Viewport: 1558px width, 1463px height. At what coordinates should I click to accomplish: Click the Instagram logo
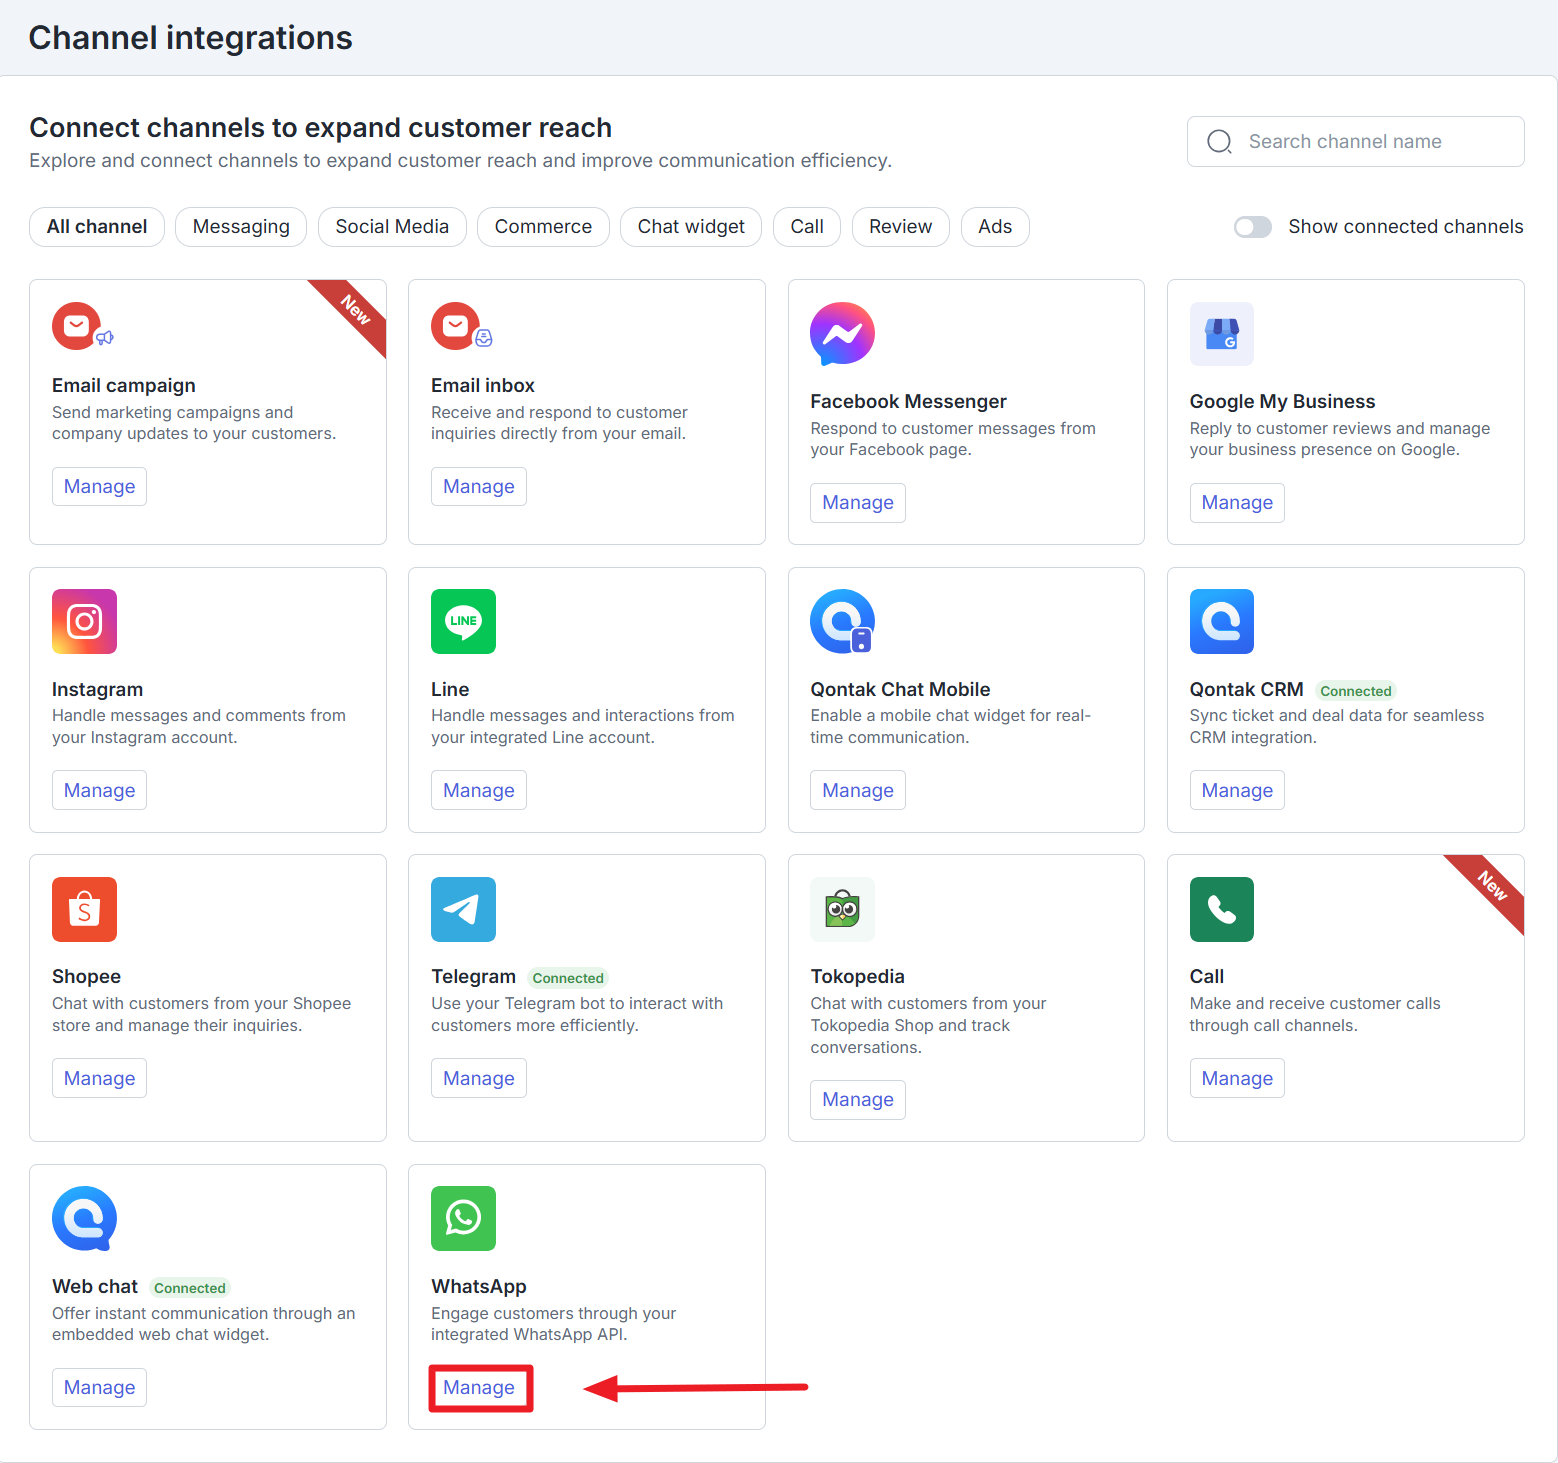coord(84,621)
